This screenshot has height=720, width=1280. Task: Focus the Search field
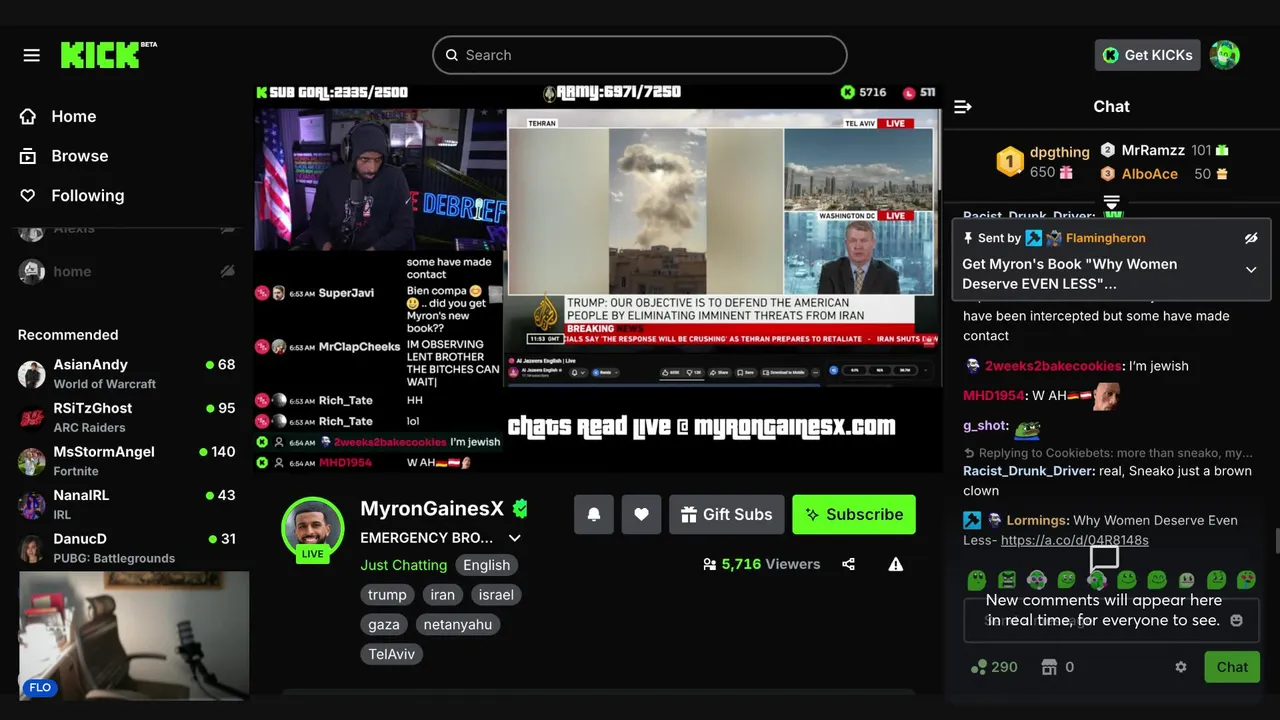tap(640, 55)
